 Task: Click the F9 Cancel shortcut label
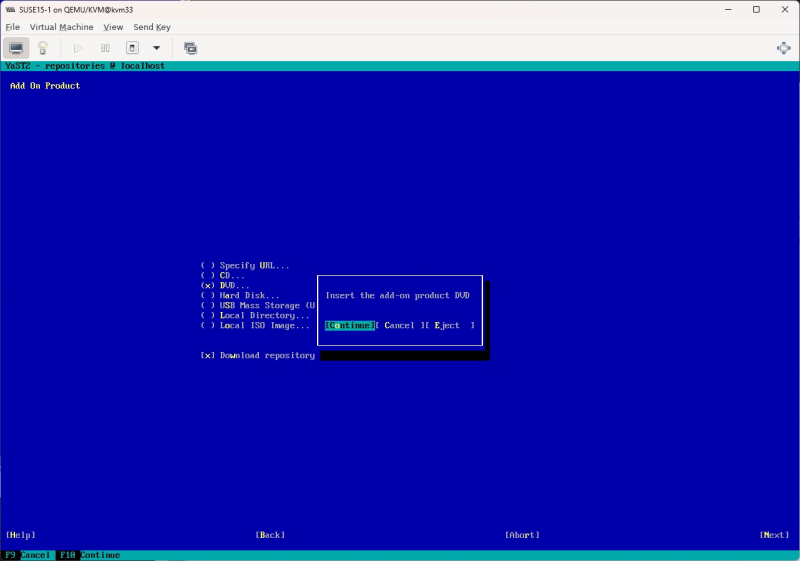click(x=28, y=555)
